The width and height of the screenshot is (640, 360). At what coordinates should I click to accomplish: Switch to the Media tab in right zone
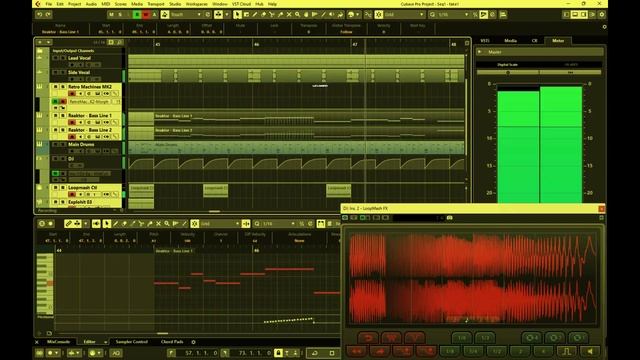[510, 41]
